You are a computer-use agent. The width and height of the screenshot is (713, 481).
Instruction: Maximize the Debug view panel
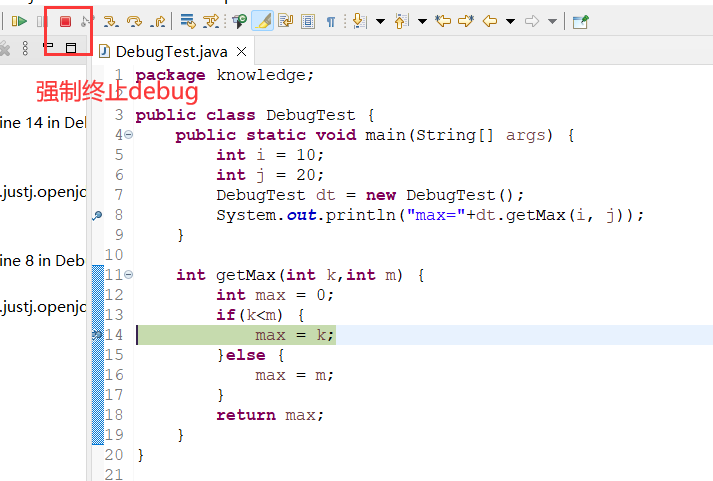pyautogui.click(x=70, y=48)
